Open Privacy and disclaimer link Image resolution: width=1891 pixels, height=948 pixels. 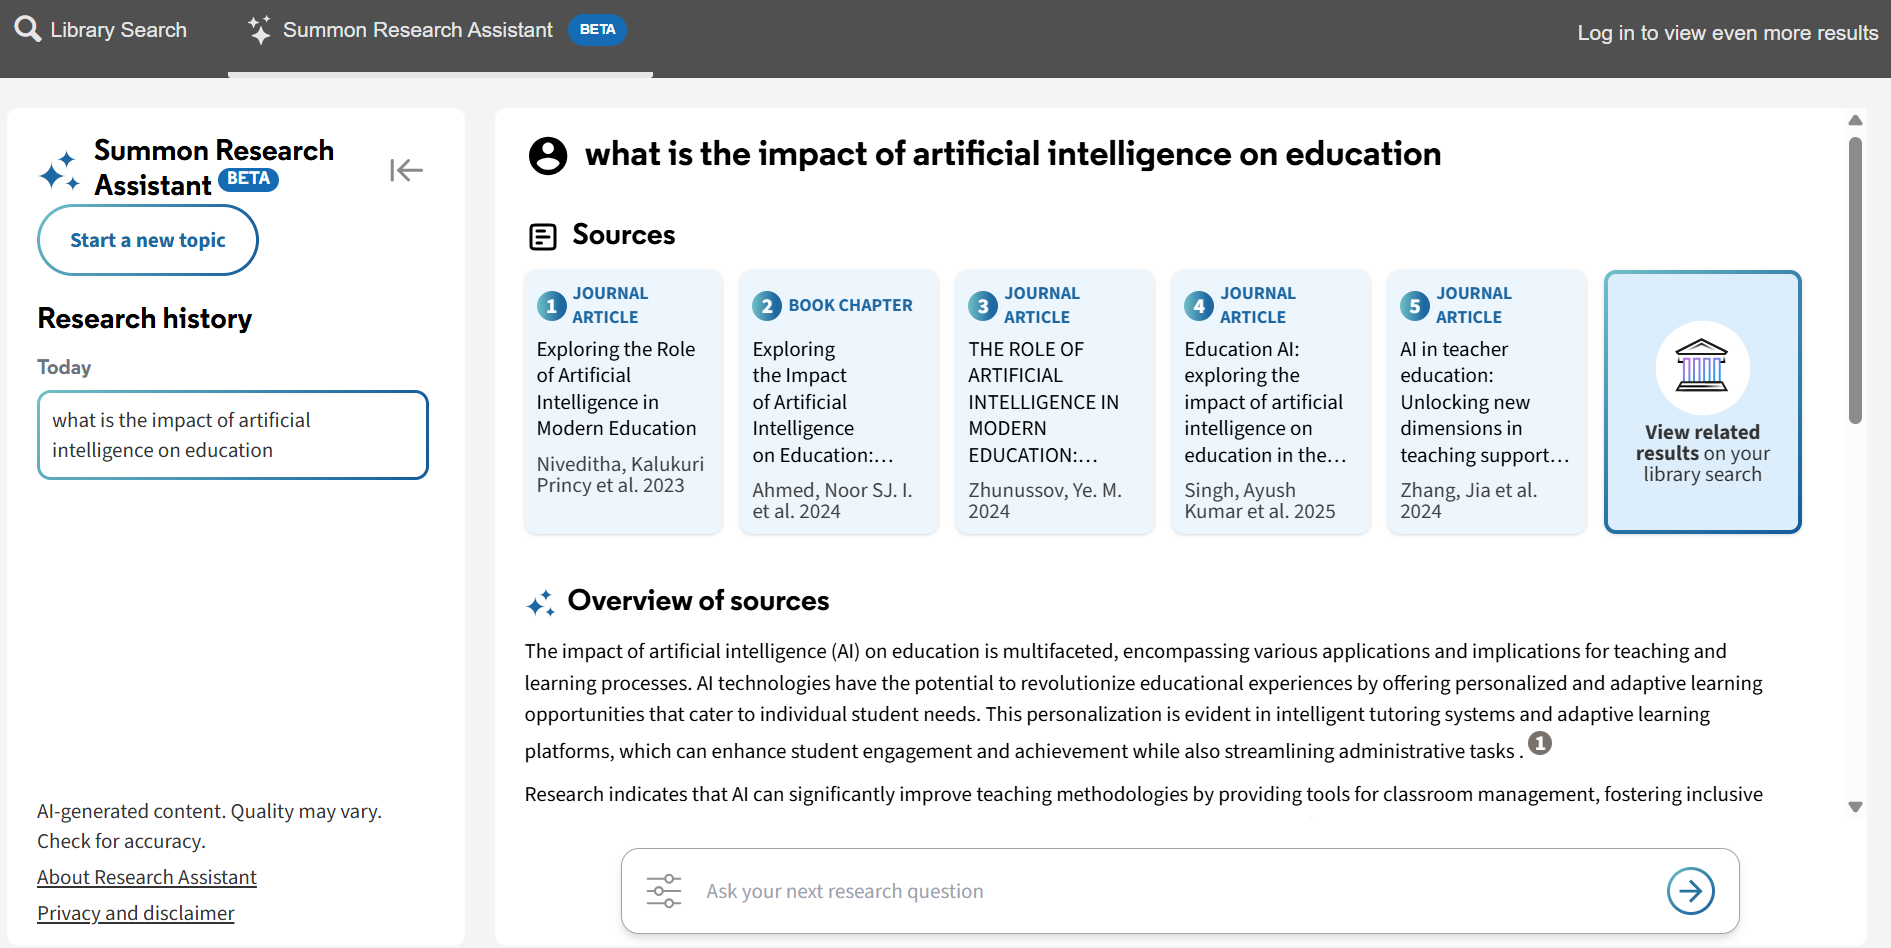pyautogui.click(x=136, y=913)
